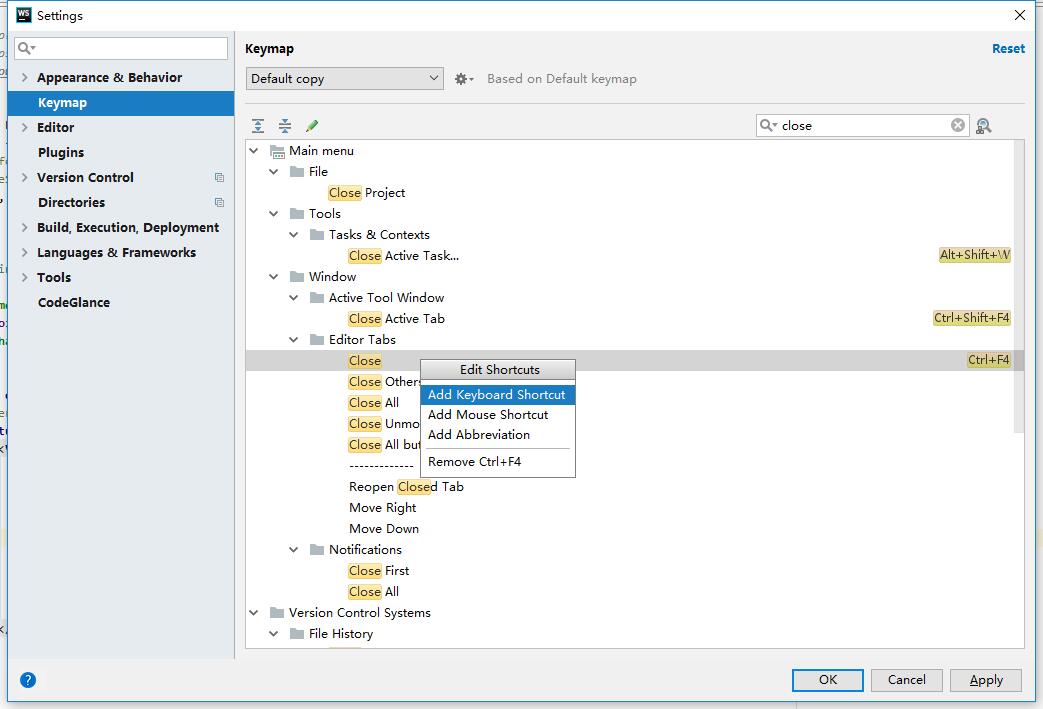Expand the Editor settings section
1043x709 pixels.
(25, 127)
